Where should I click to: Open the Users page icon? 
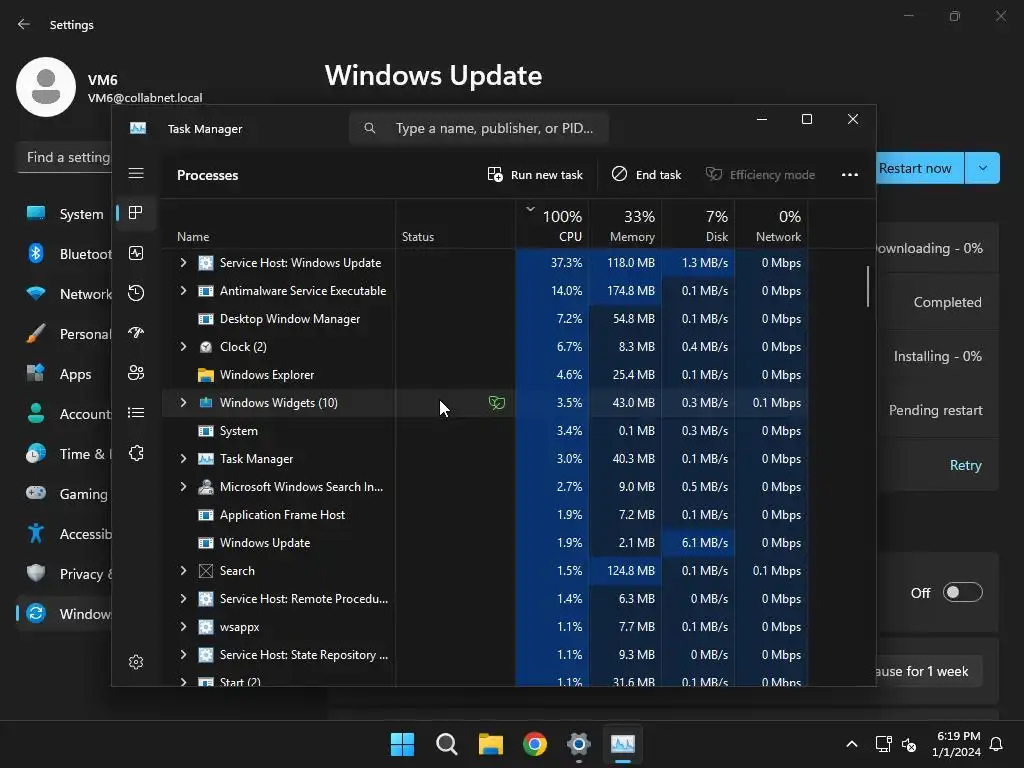(x=136, y=373)
